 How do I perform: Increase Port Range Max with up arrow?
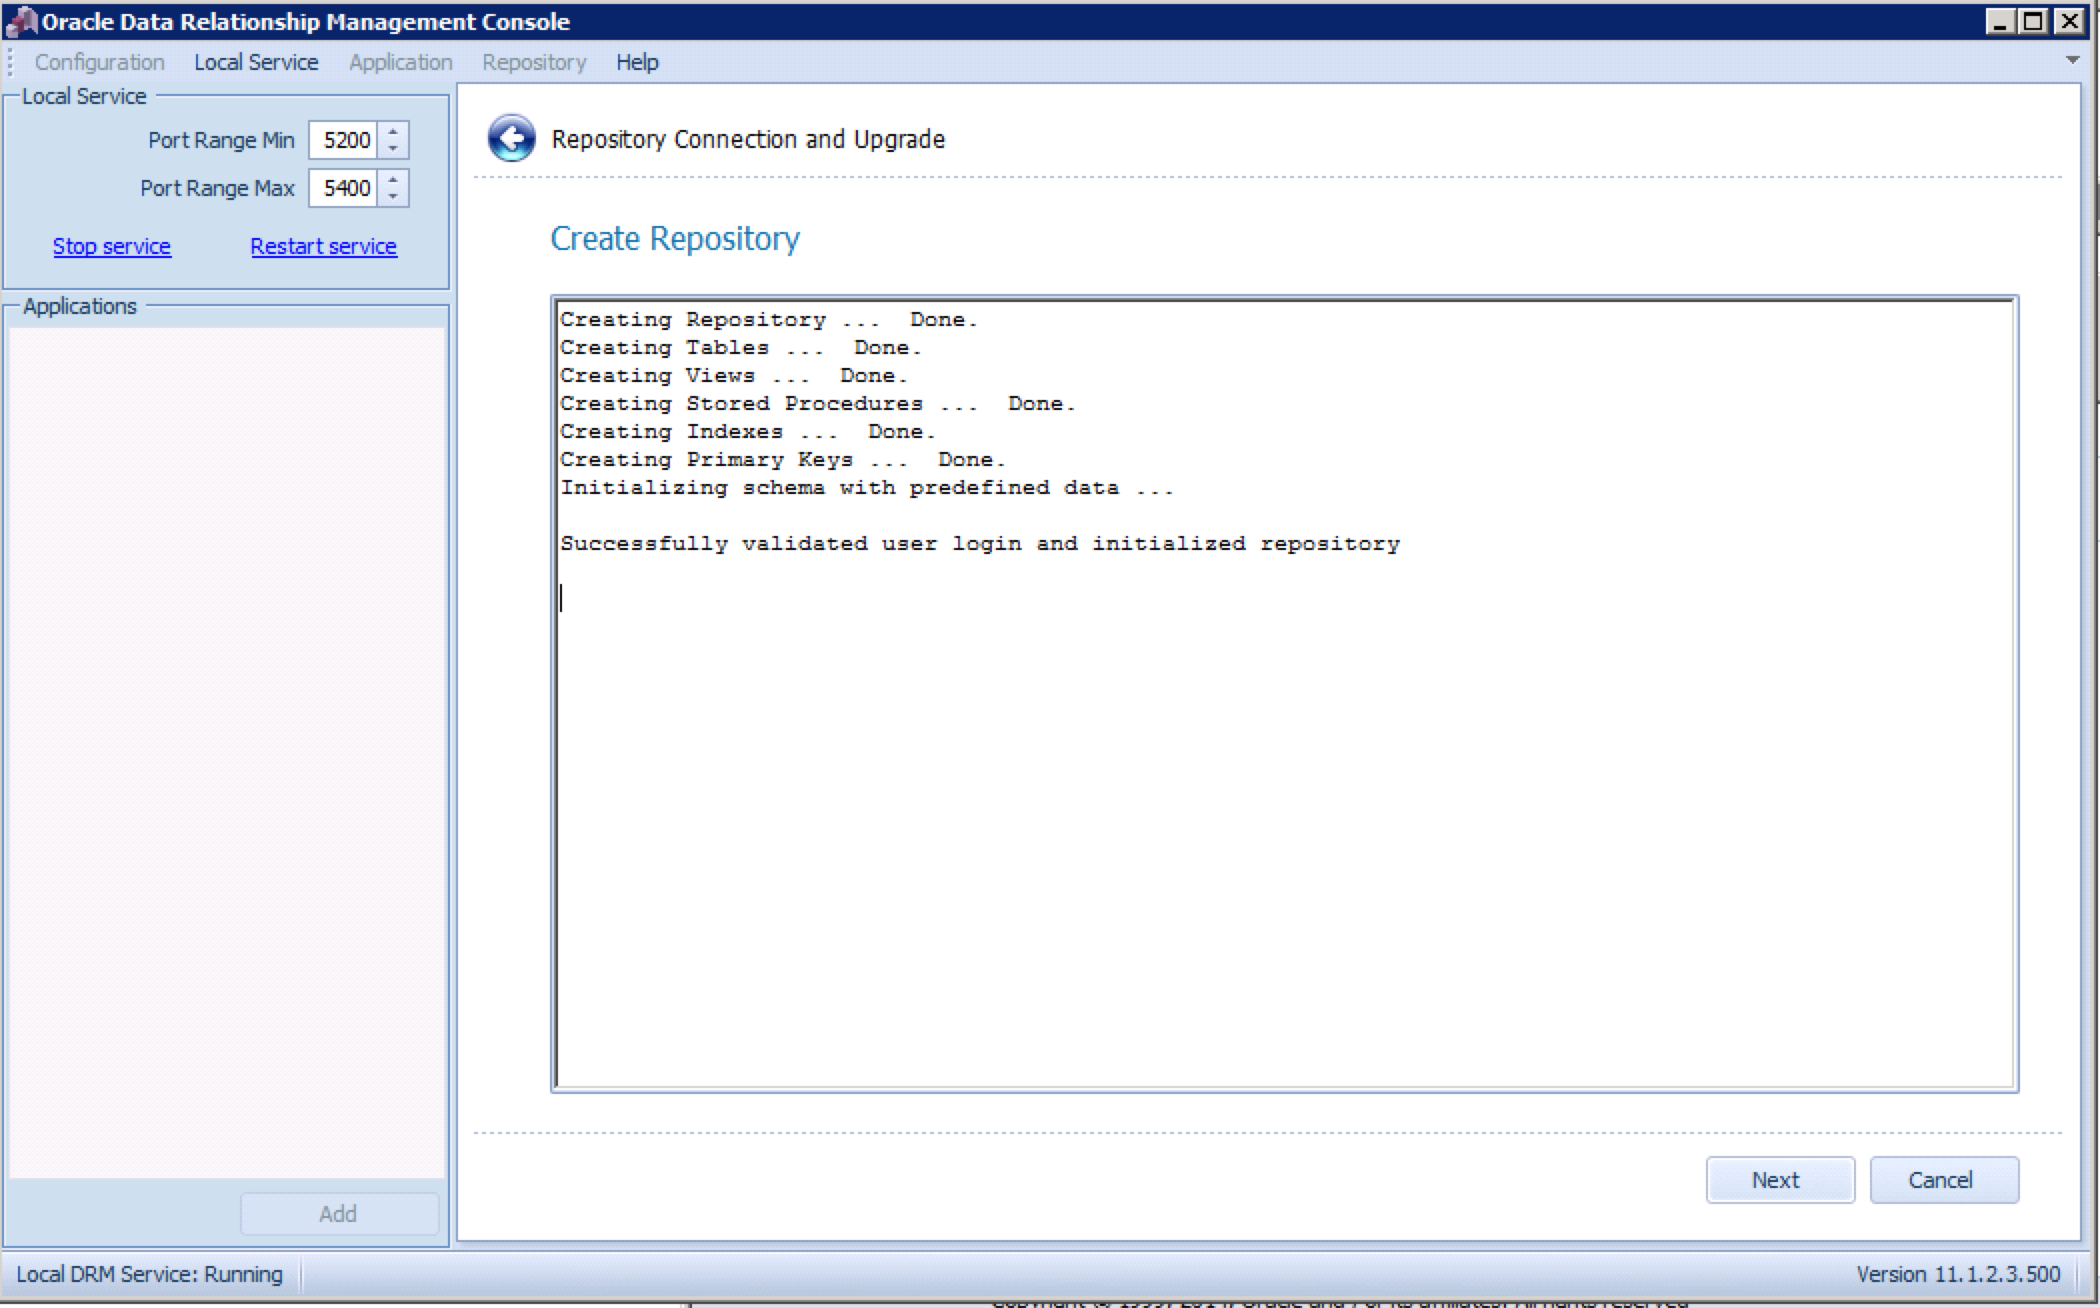tap(394, 179)
